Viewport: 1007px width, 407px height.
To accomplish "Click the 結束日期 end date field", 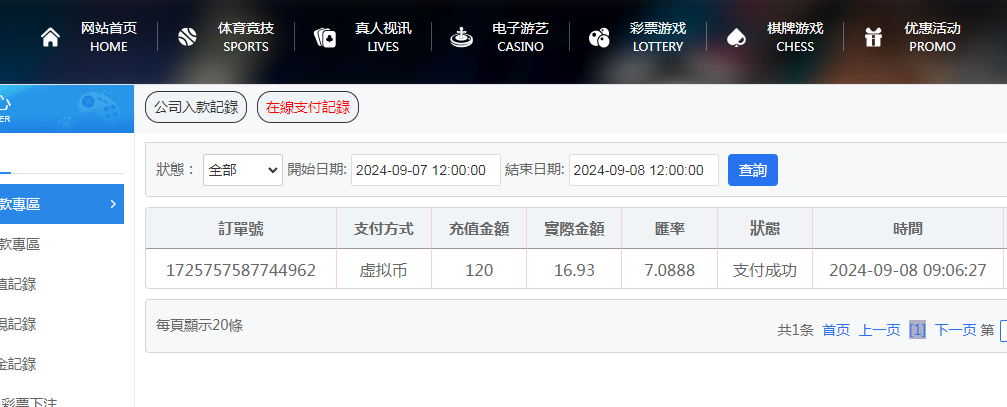I will point(643,170).
